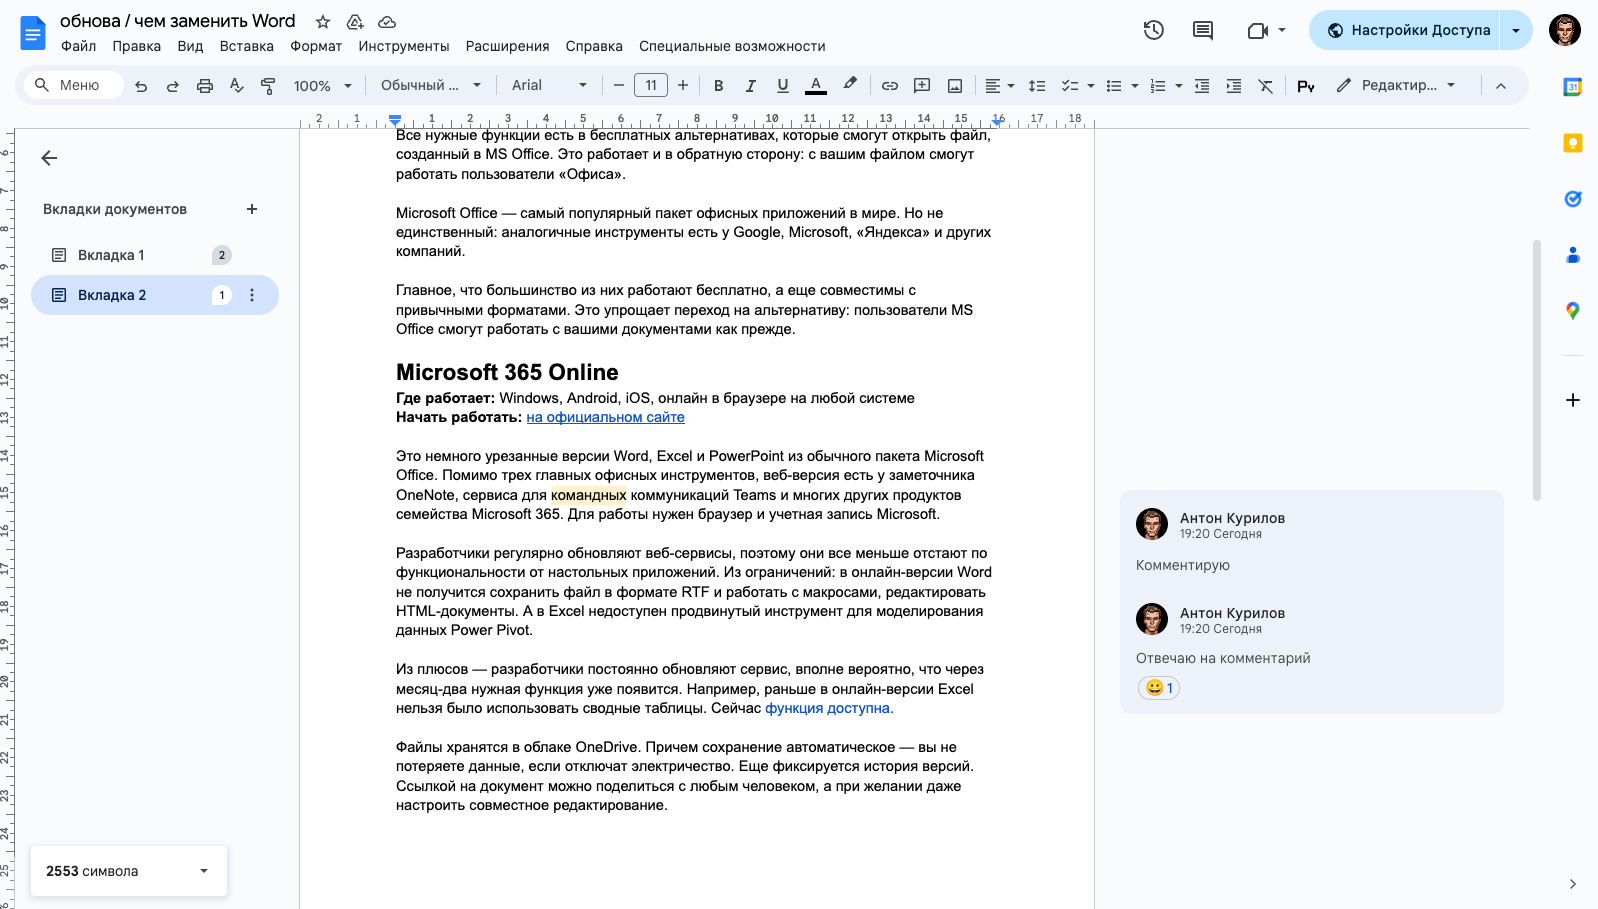The height and width of the screenshot is (909, 1598).
Task: Open text color picker
Action: click(x=816, y=86)
